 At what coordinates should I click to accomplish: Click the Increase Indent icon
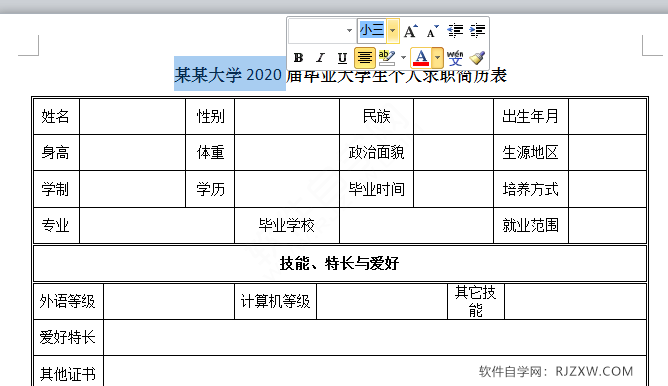click(477, 31)
